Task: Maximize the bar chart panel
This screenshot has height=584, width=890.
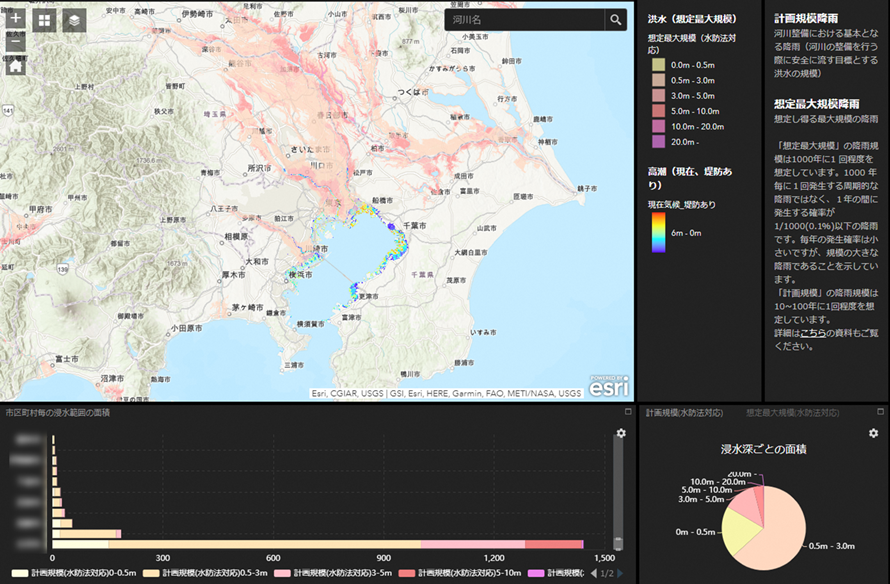Action: pos(628,412)
